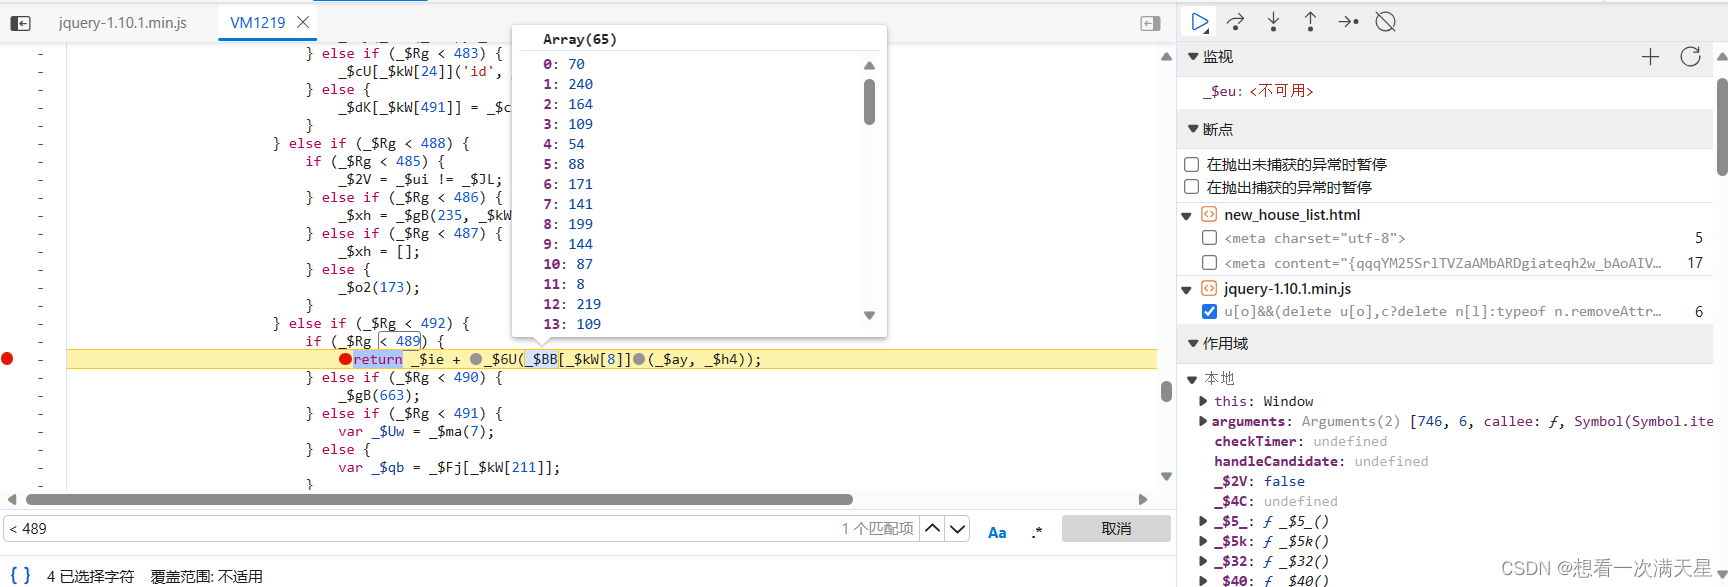Resume script execution

click(1200, 22)
